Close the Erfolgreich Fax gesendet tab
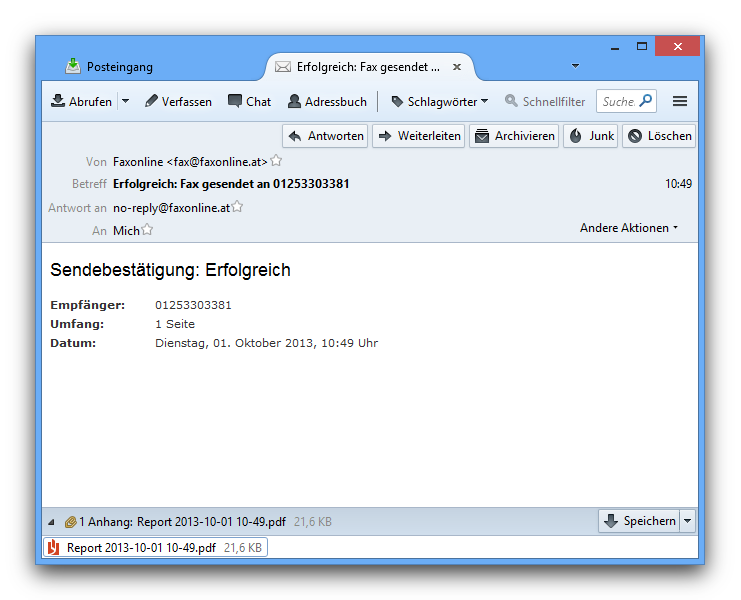The height and width of the screenshot is (600, 741). (457, 67)
